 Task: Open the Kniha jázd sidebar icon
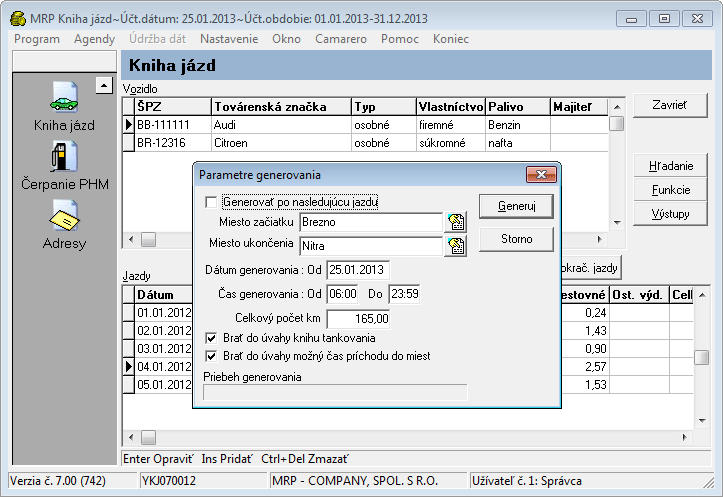64,99
